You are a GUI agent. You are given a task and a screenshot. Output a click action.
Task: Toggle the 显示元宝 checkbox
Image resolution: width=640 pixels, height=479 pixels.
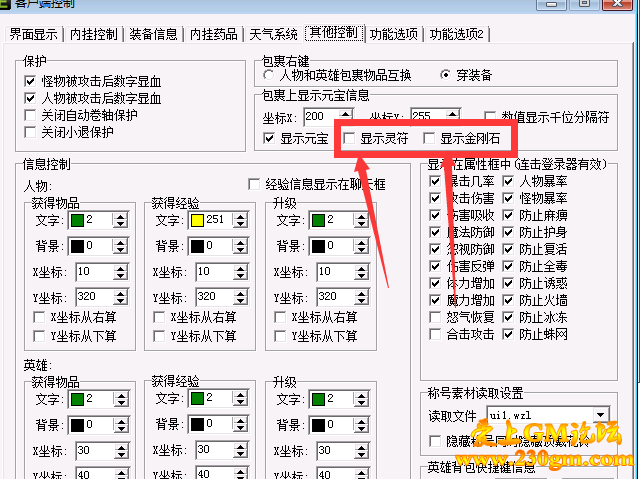tap(269, 139)
